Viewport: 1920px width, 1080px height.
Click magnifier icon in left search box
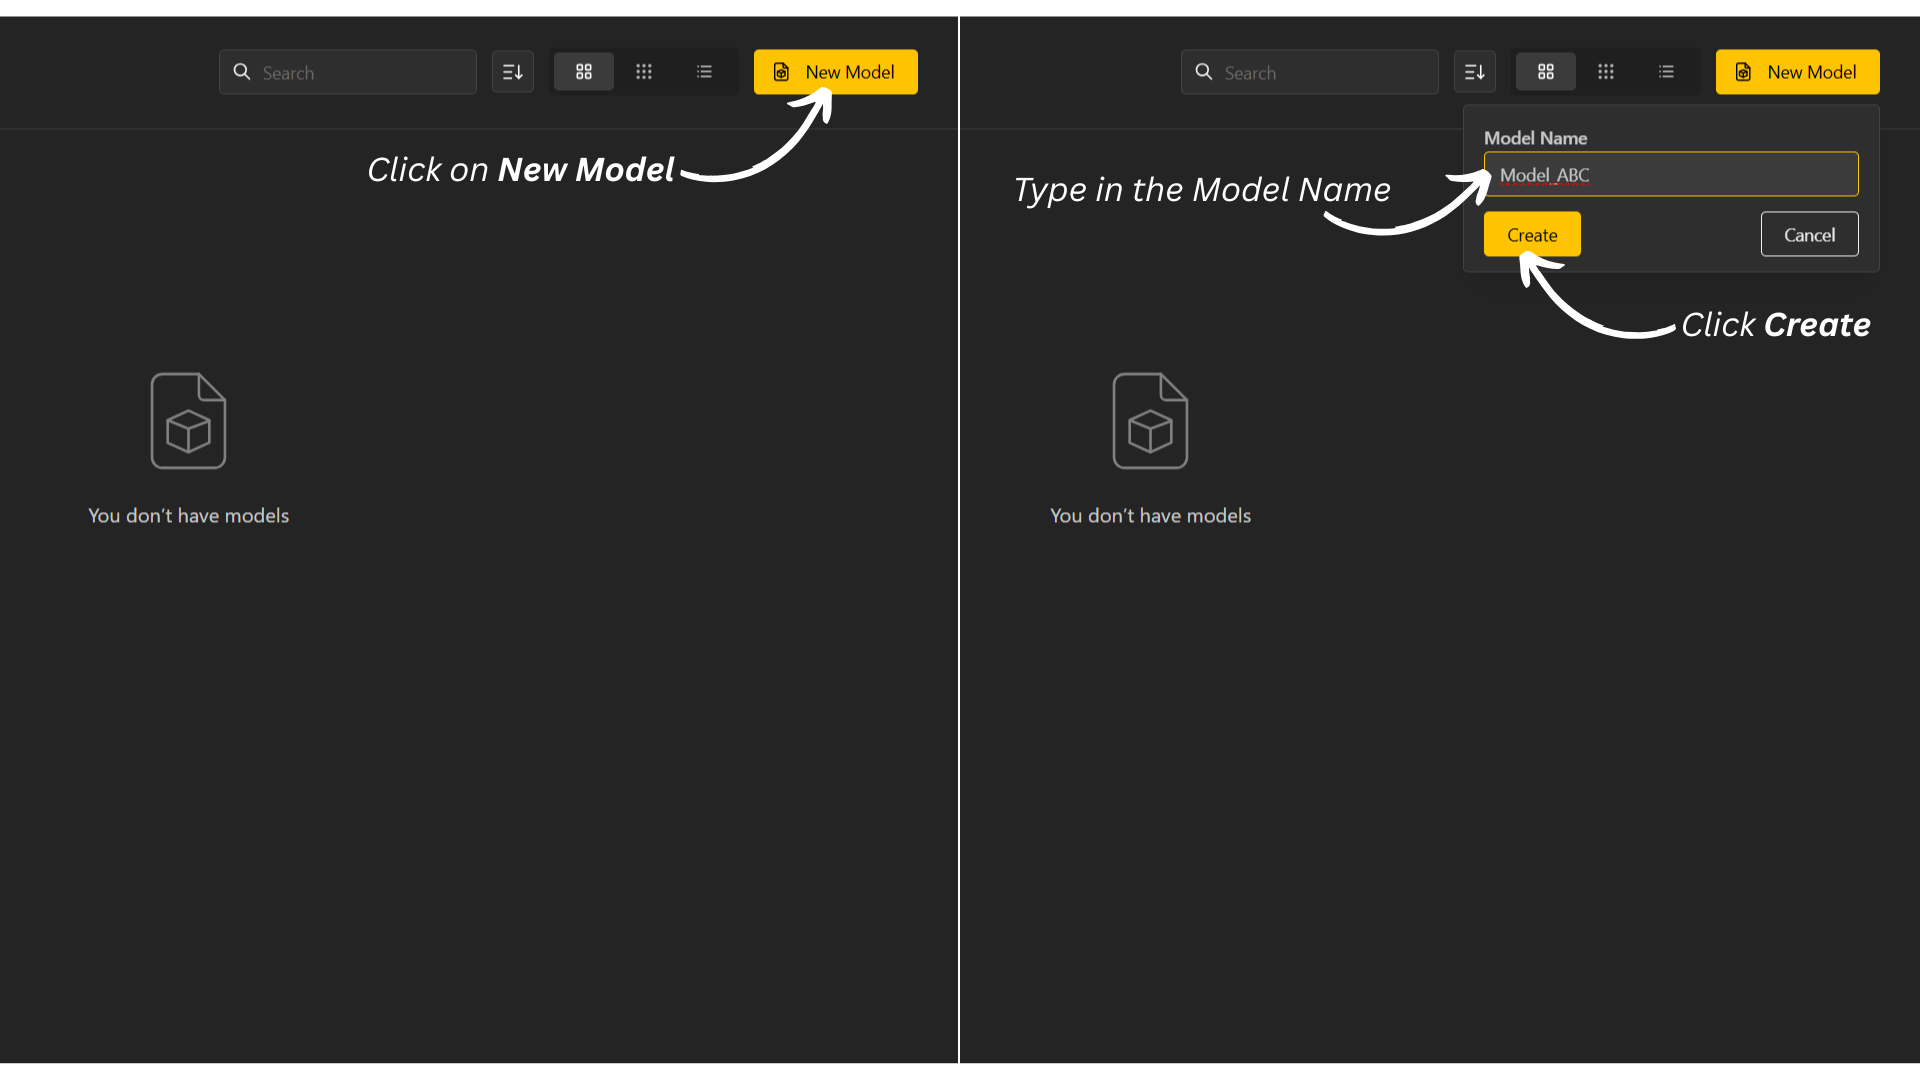pos(242,72)
